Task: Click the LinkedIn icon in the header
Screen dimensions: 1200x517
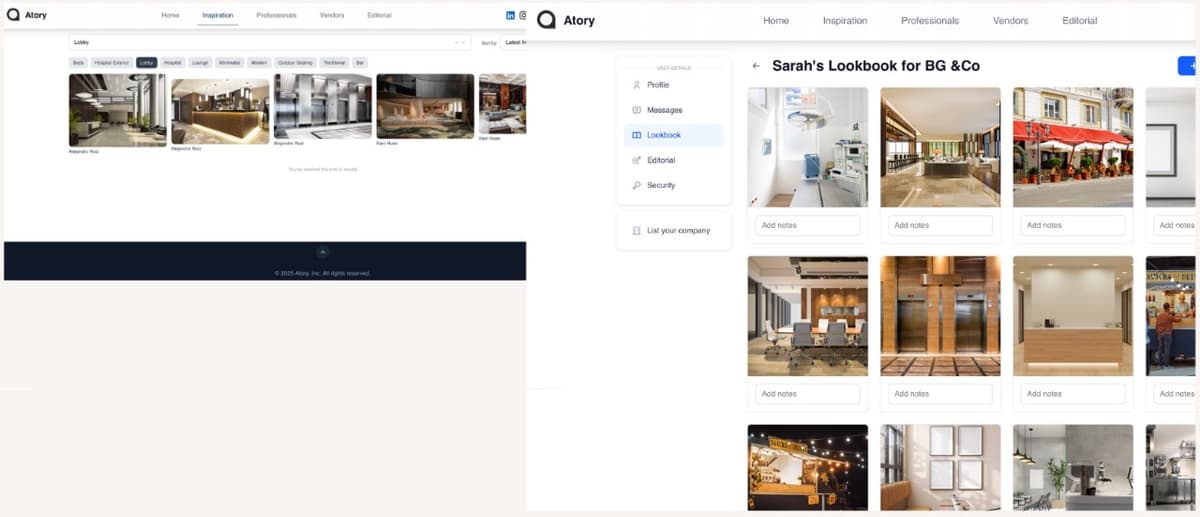Action: click(x=511, y=15)
